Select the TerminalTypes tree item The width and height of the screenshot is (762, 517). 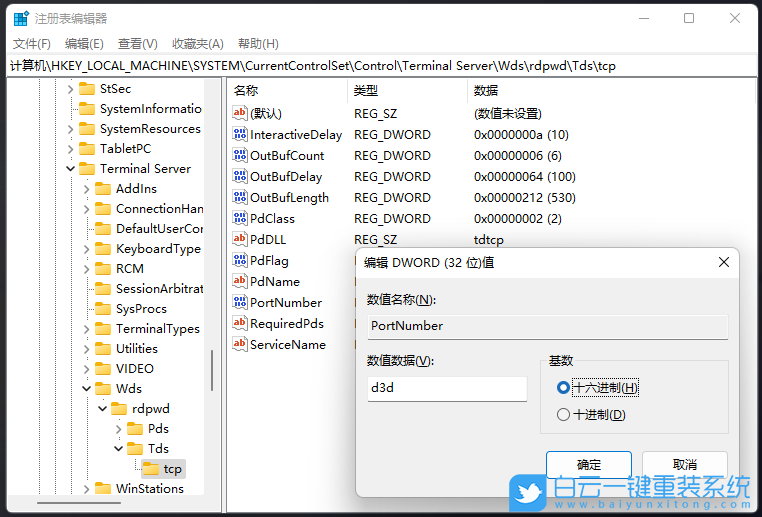pyautogui.click(x=158, y=328)
